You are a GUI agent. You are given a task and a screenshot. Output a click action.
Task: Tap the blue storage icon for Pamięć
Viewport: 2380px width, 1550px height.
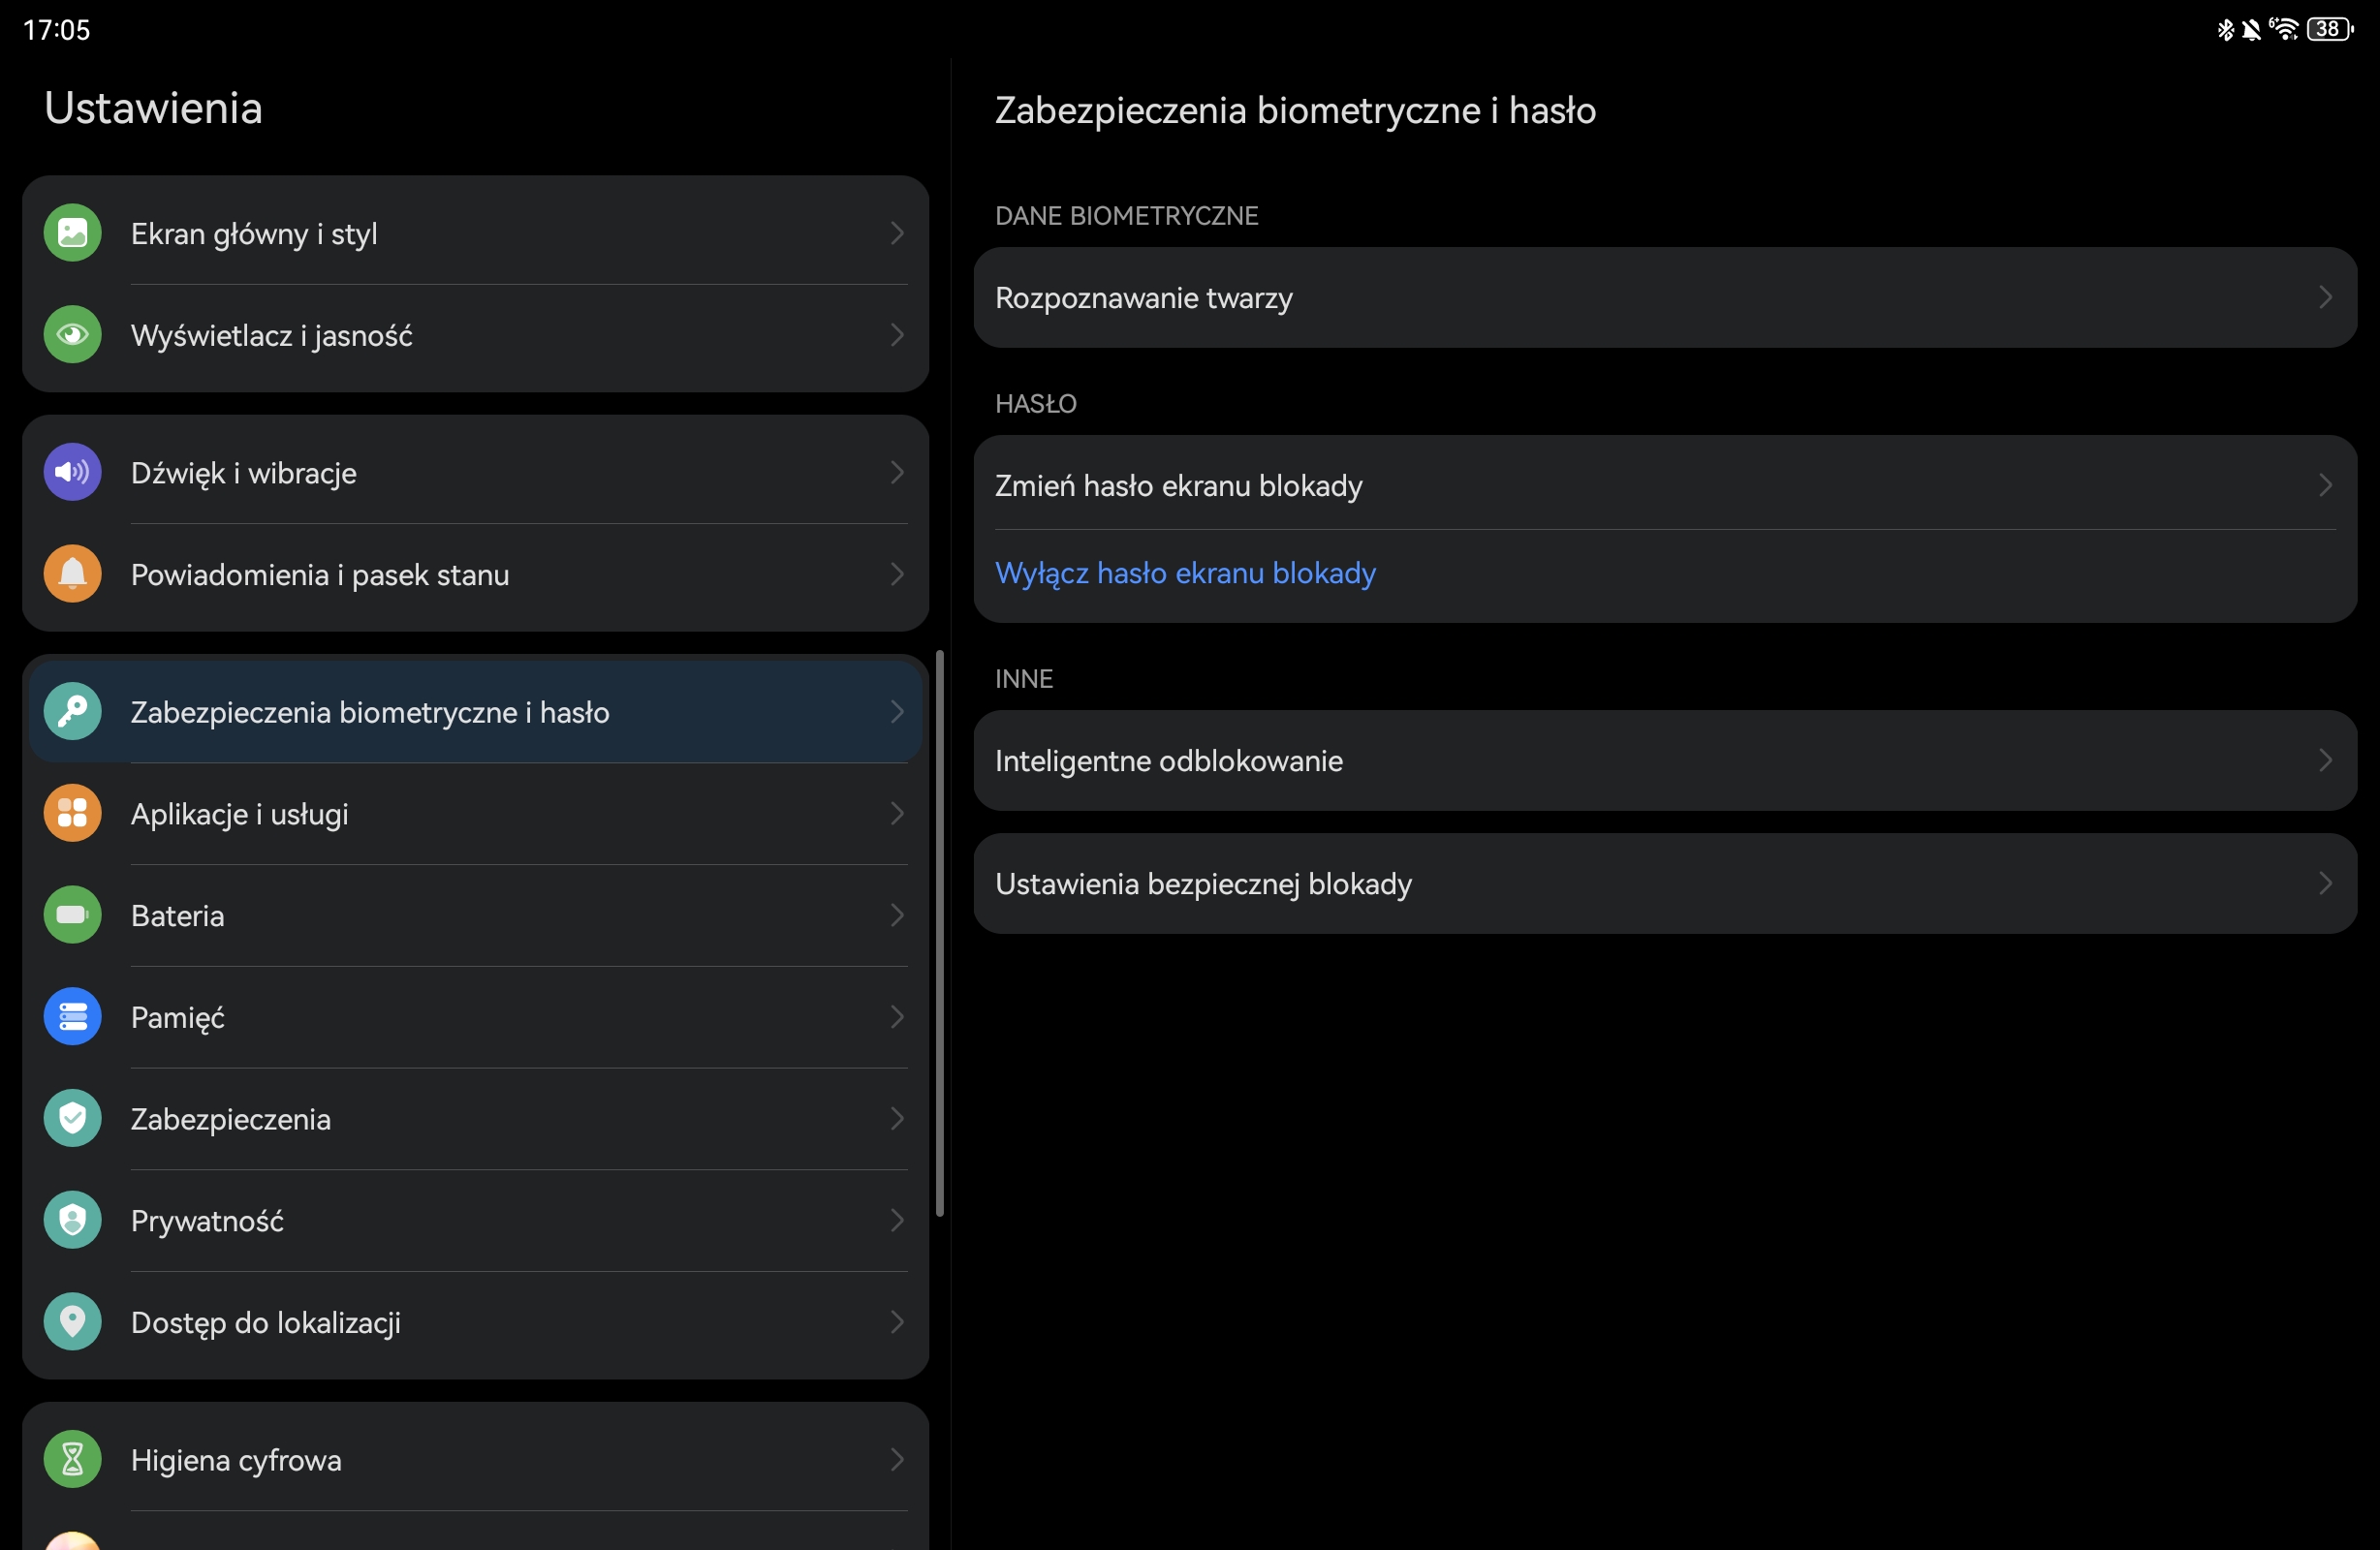pyautogui.click(x=72, y=1017)
